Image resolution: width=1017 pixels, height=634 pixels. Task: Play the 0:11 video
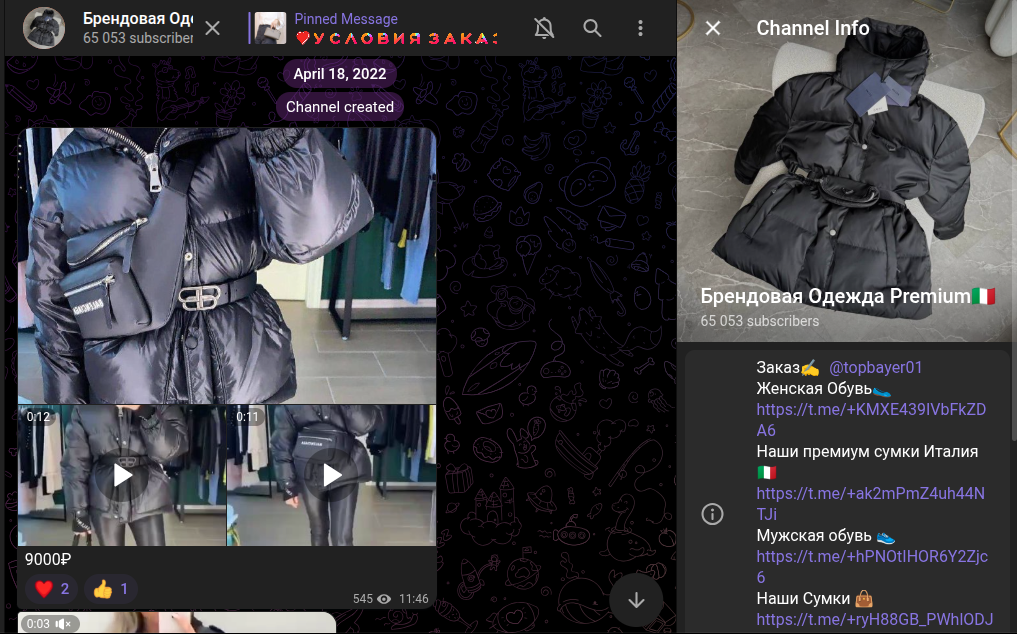pyautogui.click(x=332, y=475)
